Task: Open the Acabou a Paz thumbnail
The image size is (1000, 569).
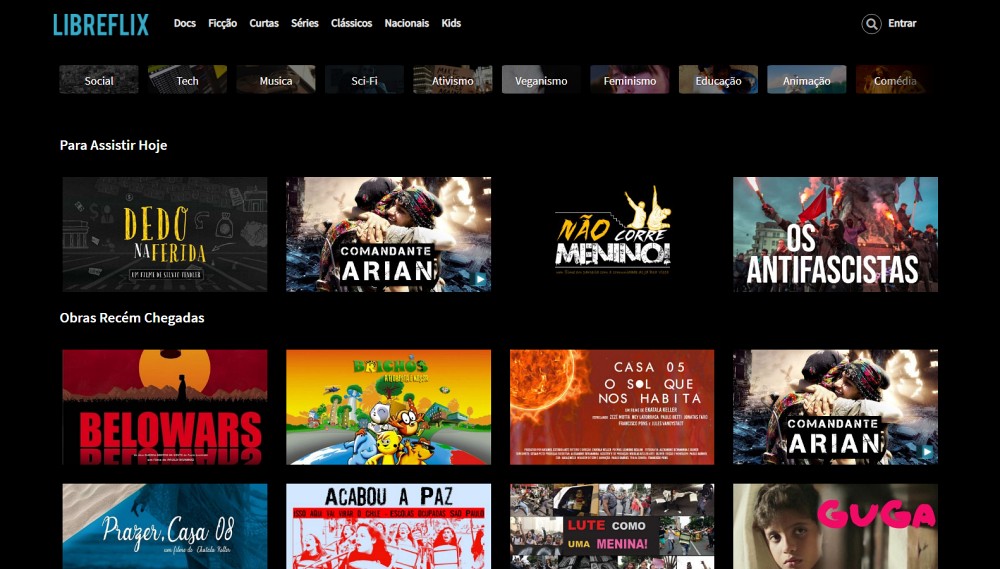Action: [388, 526]
